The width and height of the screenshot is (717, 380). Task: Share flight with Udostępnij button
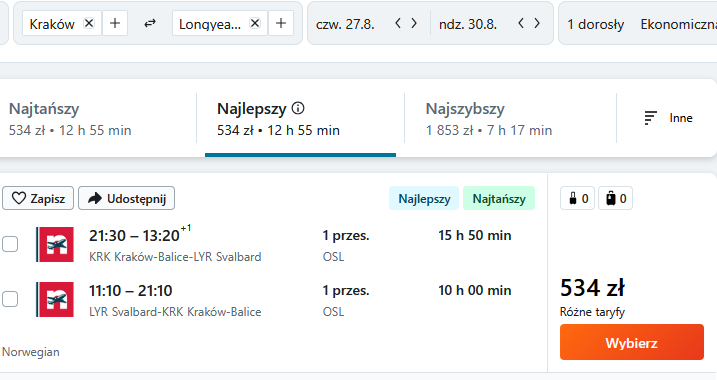pos(127,198)
